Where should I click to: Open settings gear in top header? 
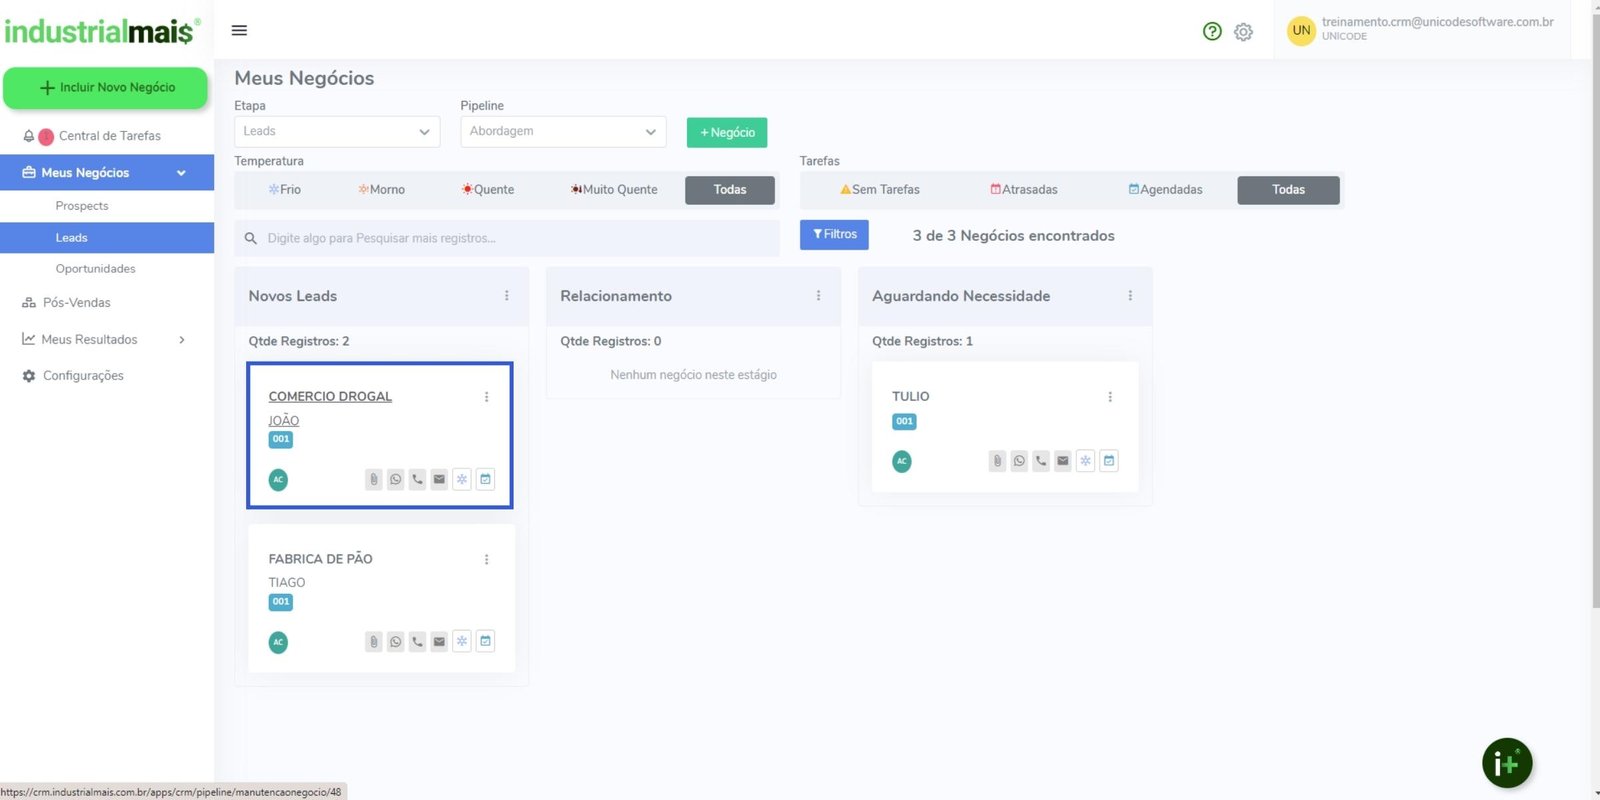[1243, 32]
